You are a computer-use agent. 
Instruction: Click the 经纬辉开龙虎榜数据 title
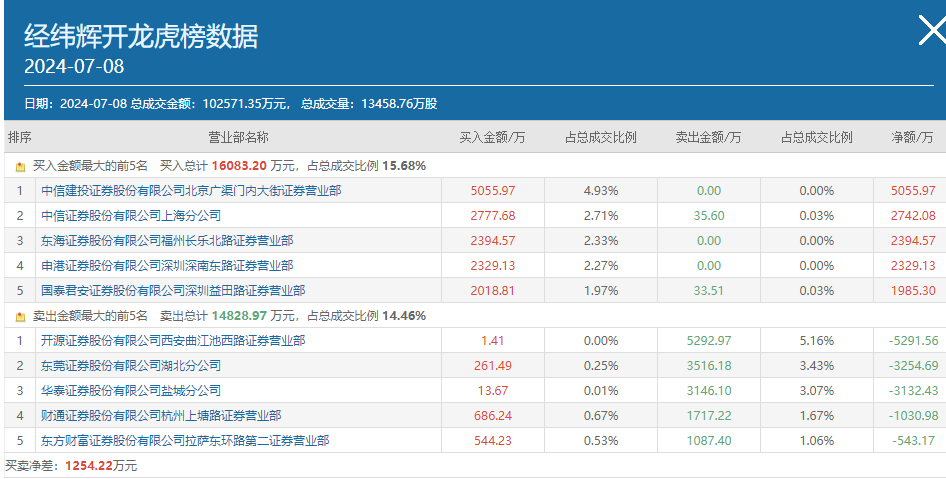pos(141,36)
